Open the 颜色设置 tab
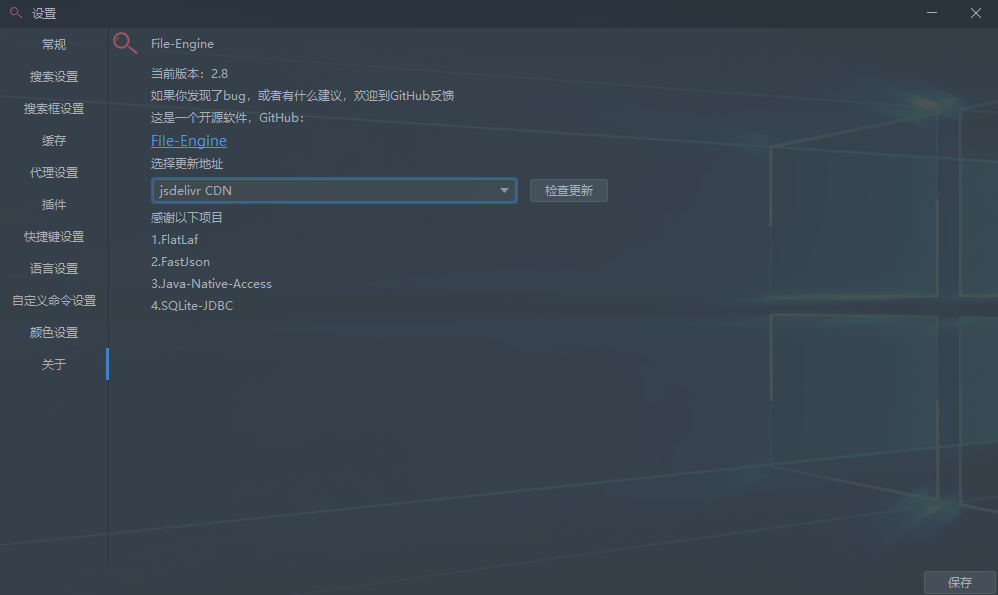Viewport: 998px width, 595px height. click(x=53, y=332)
